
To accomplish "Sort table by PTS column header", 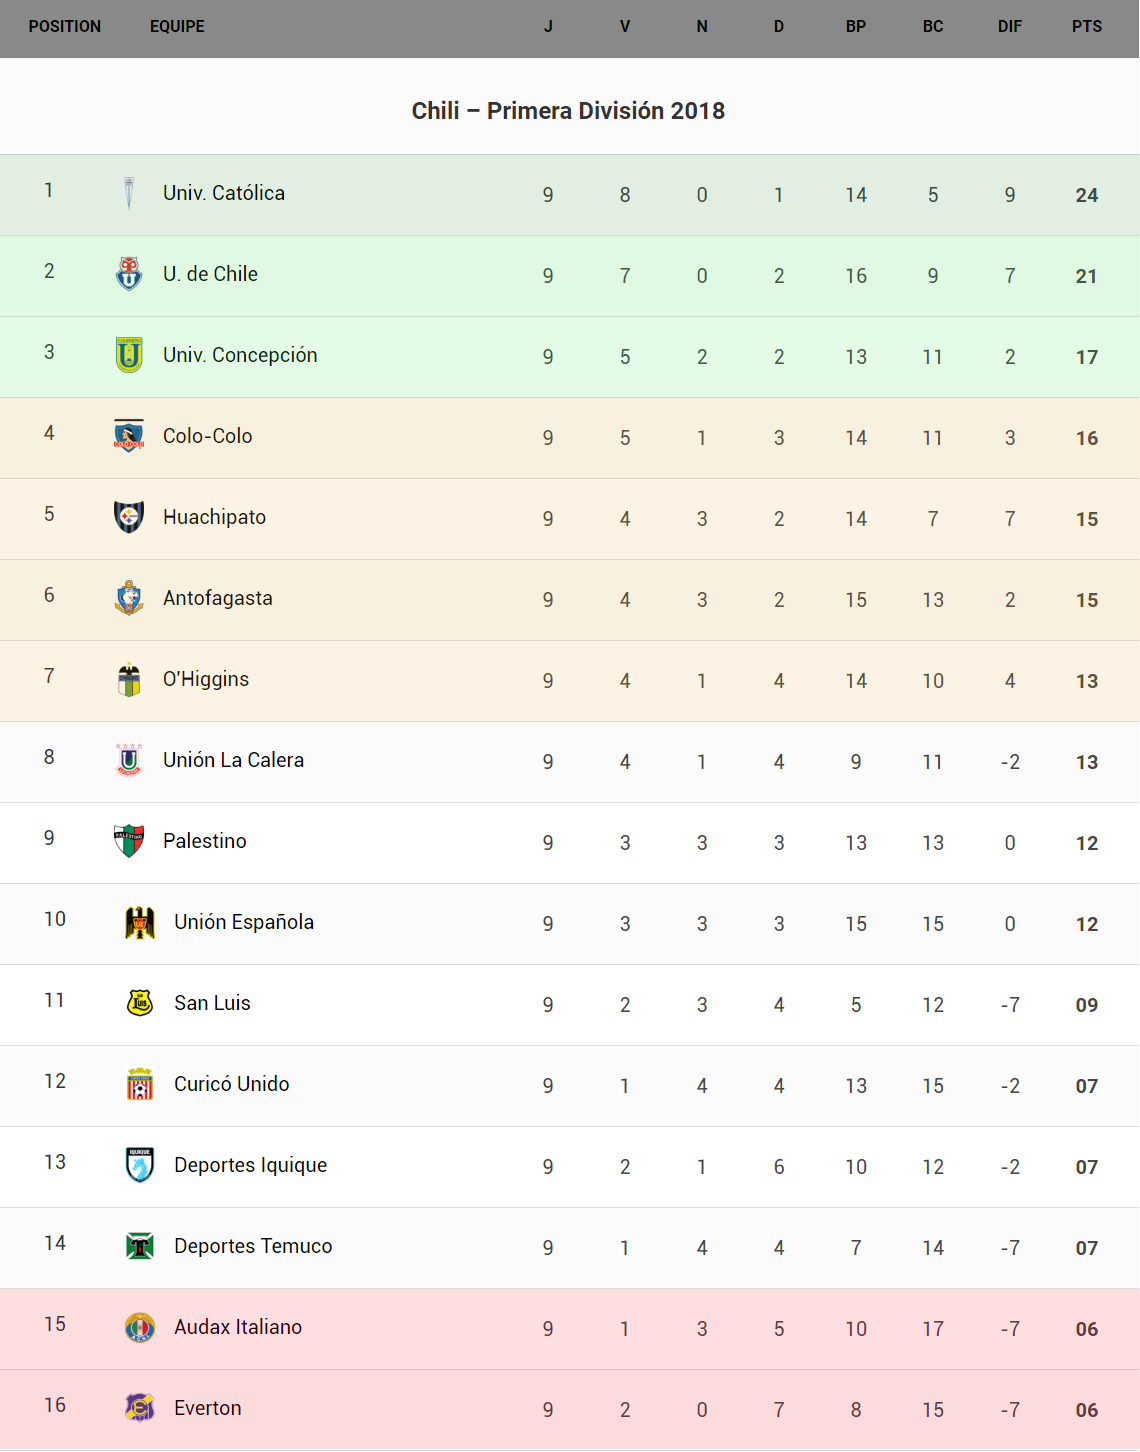I will click(1087, 27).
